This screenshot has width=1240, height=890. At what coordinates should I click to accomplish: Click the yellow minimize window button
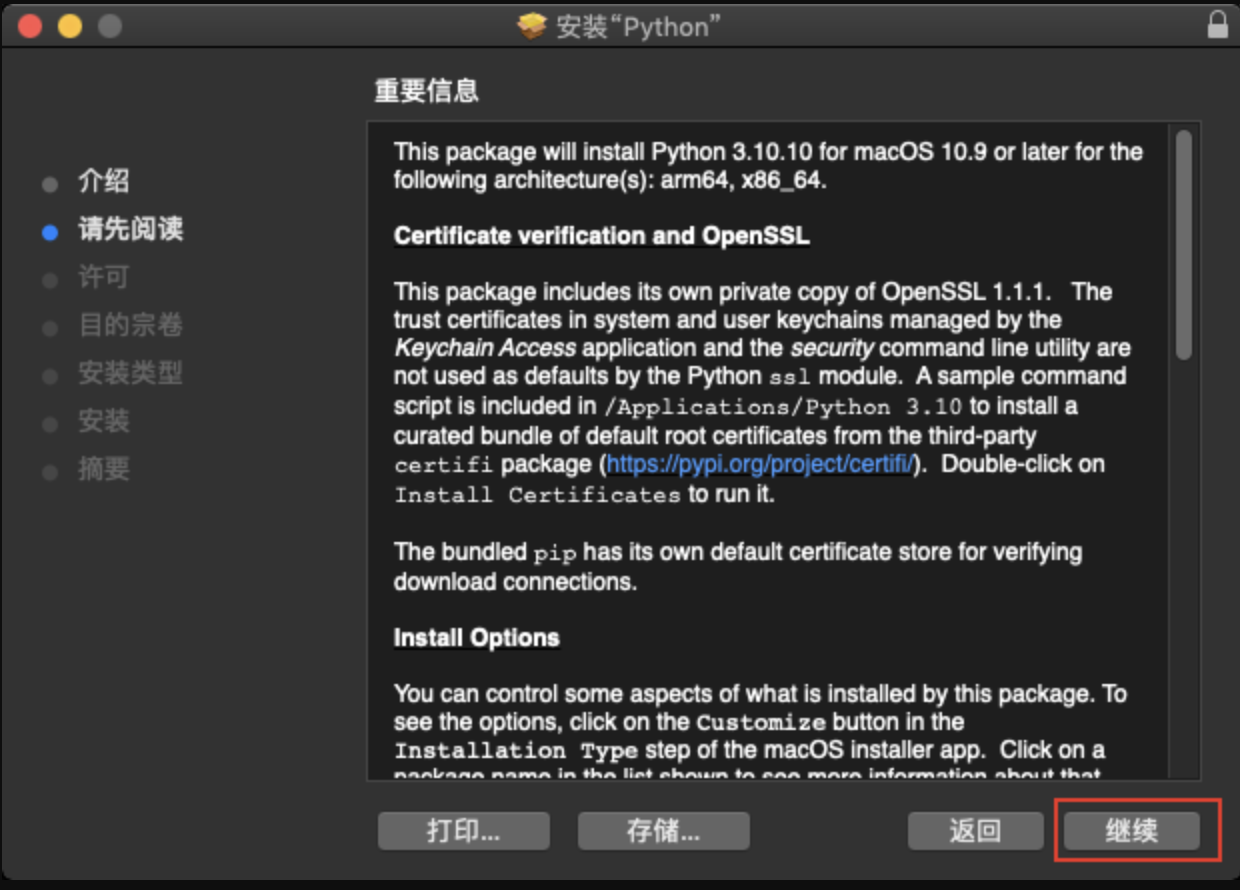[x=69, y=26]
